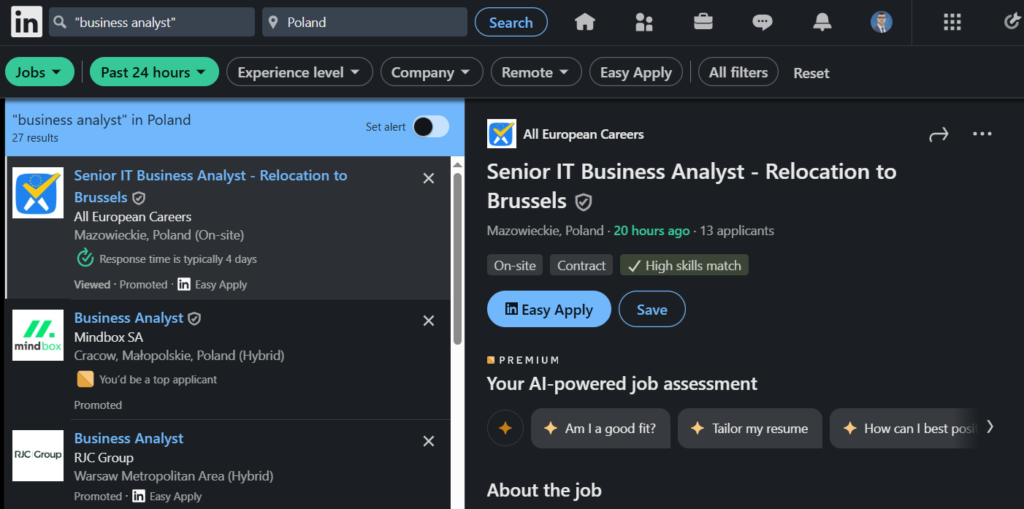
Task: Click the On-site tag in job details
Action: click(x=515, y=265)
